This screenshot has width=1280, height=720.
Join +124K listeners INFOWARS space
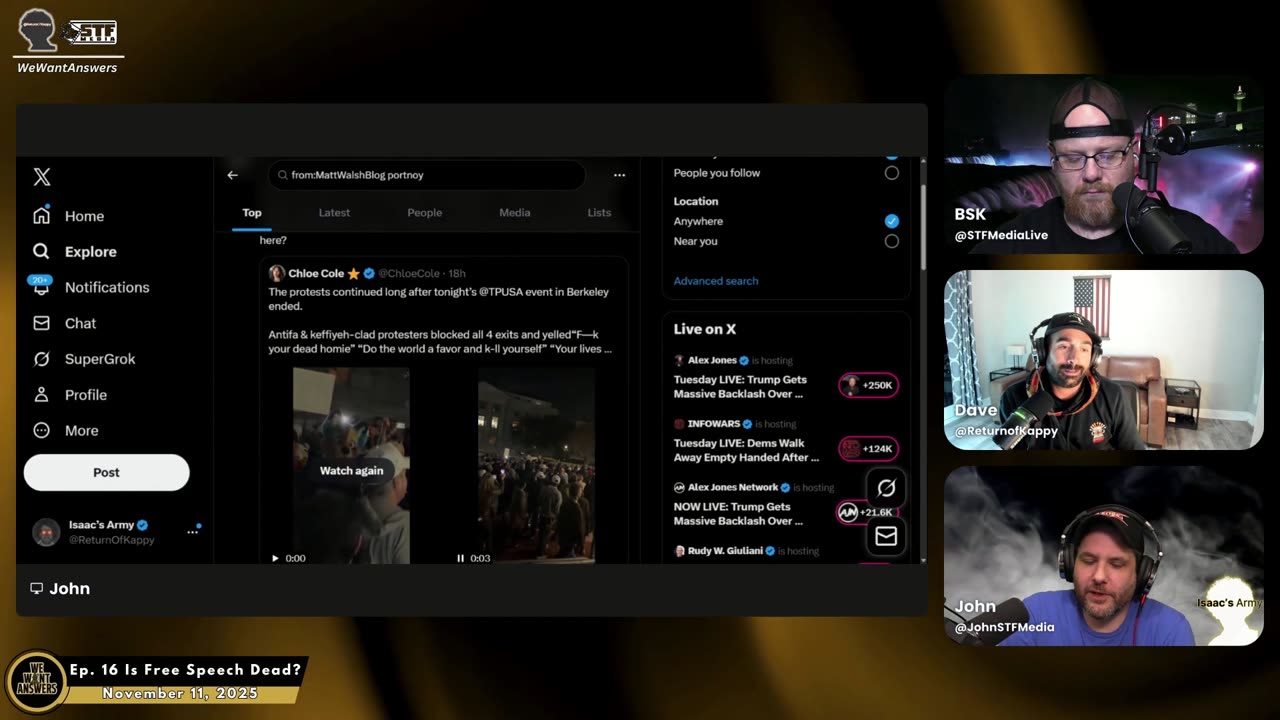click(x=868, y=449)
